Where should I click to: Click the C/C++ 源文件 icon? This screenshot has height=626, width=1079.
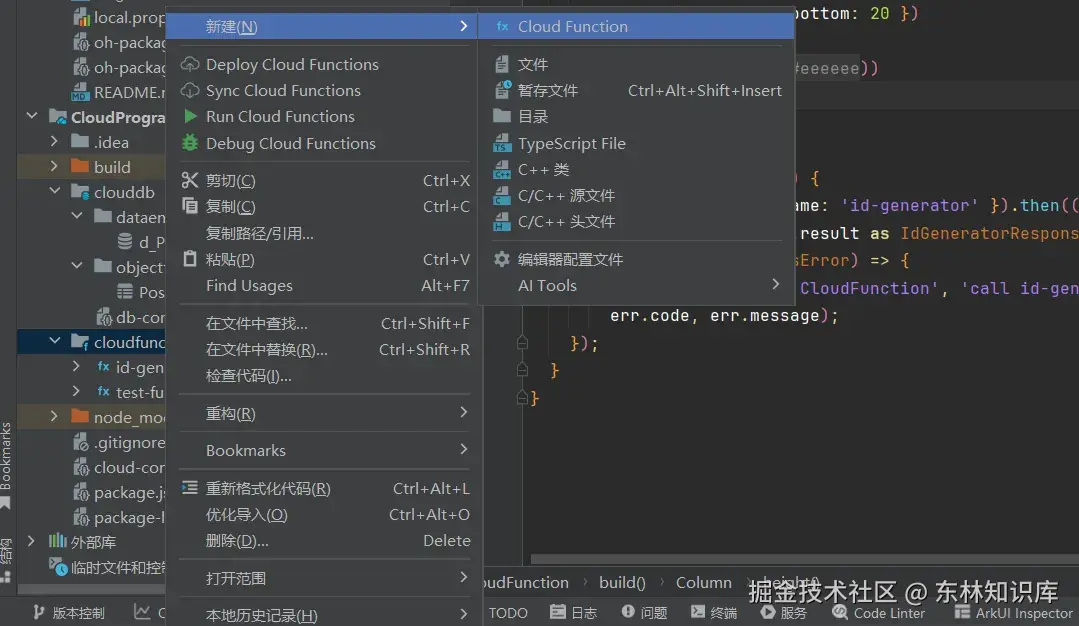502,195
